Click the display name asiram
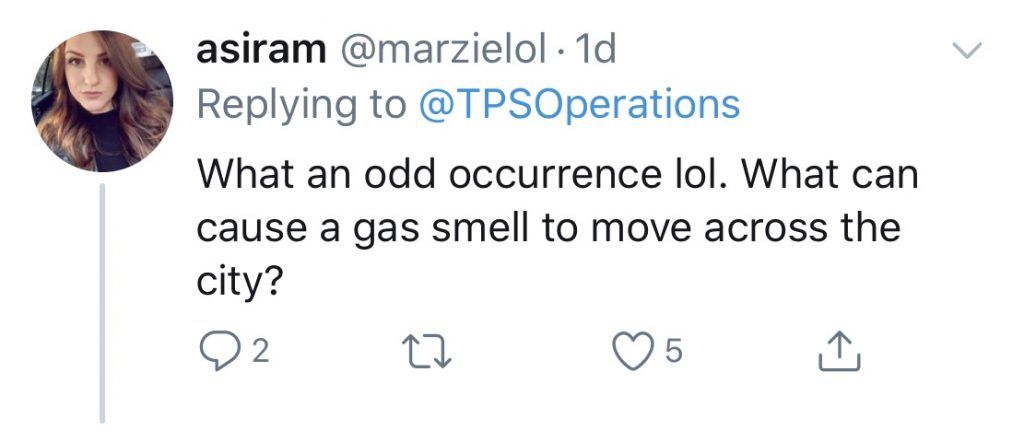 point(263,52)
